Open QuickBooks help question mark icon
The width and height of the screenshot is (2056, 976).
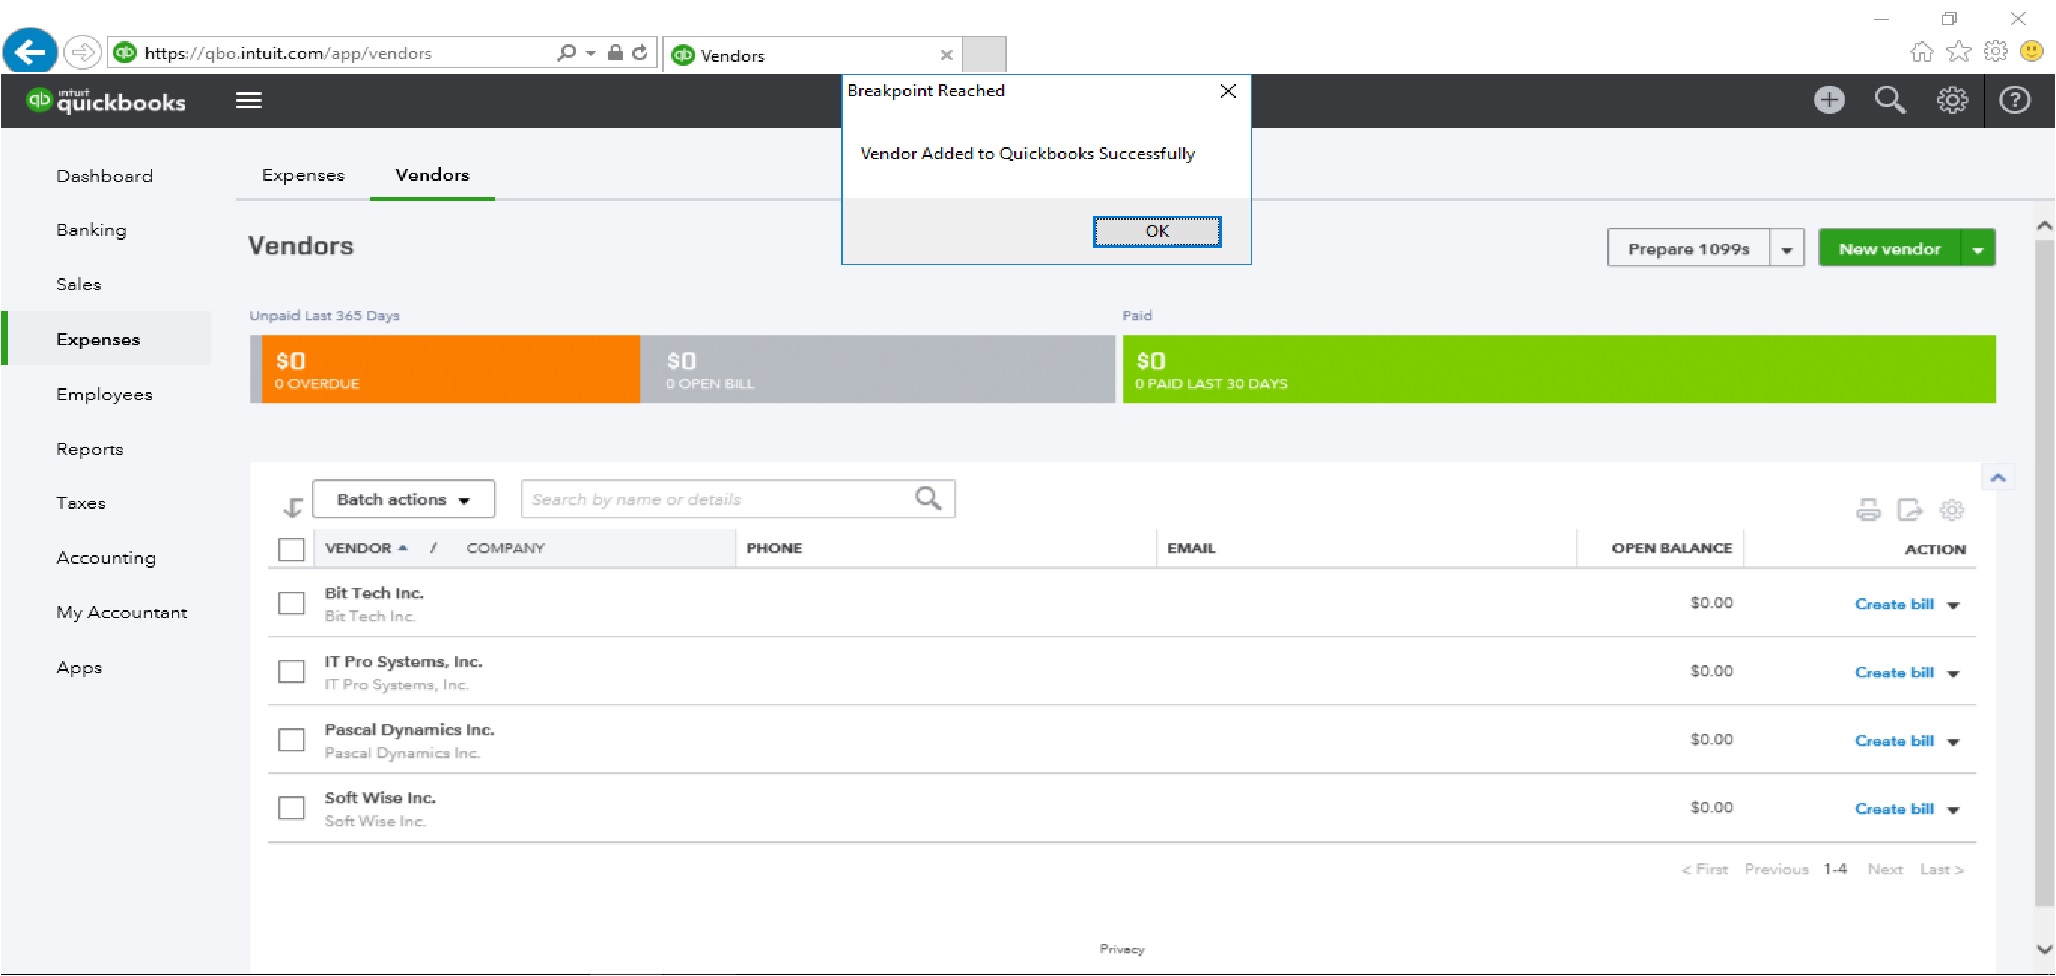(2014, 100)
